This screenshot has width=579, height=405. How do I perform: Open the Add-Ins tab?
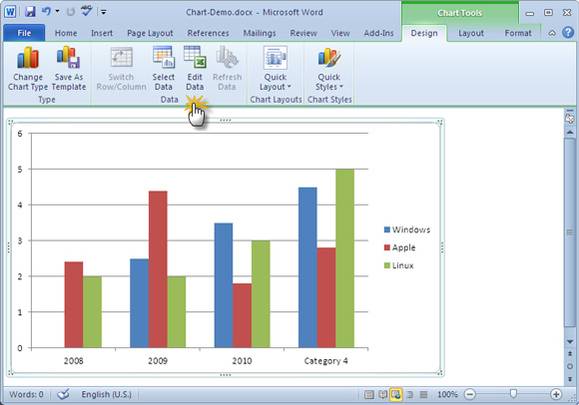point(379,33)
